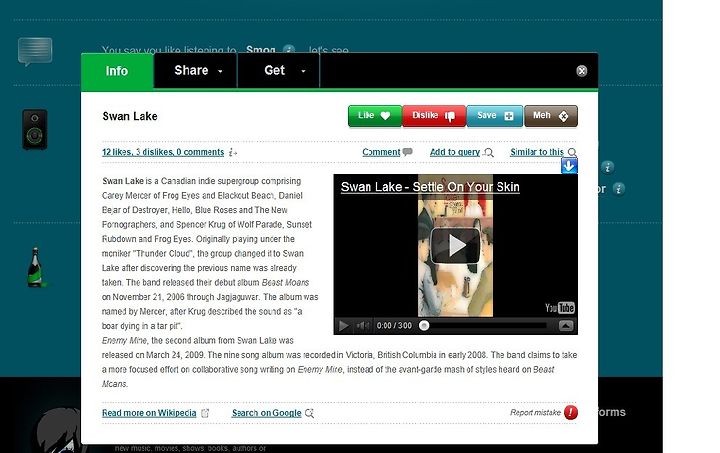Rate Swan Lake as Meh

551,116
